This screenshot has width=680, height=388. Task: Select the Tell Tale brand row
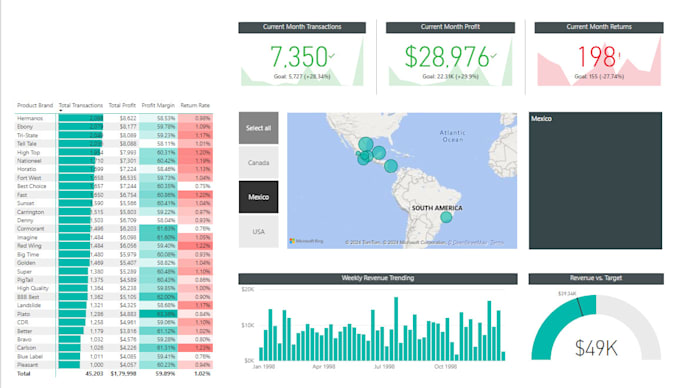click(114, 143)
